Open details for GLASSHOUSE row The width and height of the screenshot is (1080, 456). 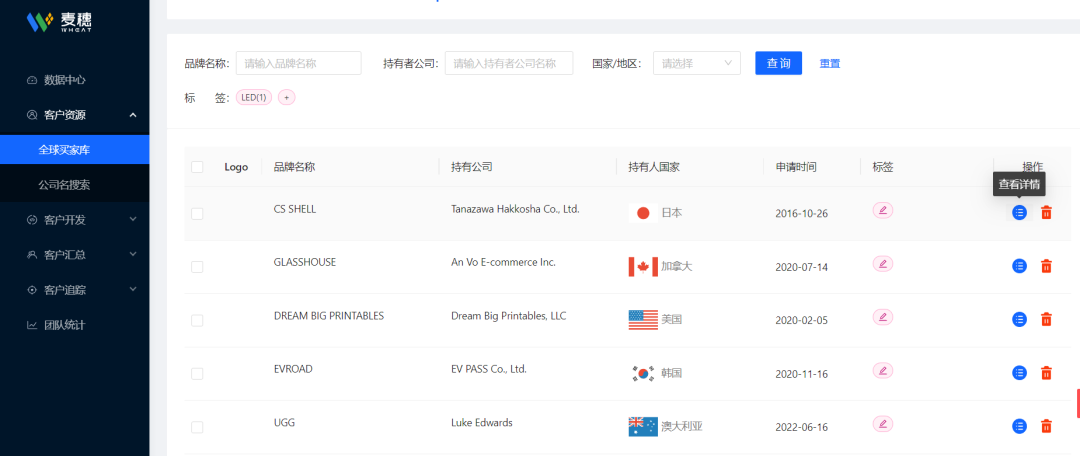coord(1019,266)
